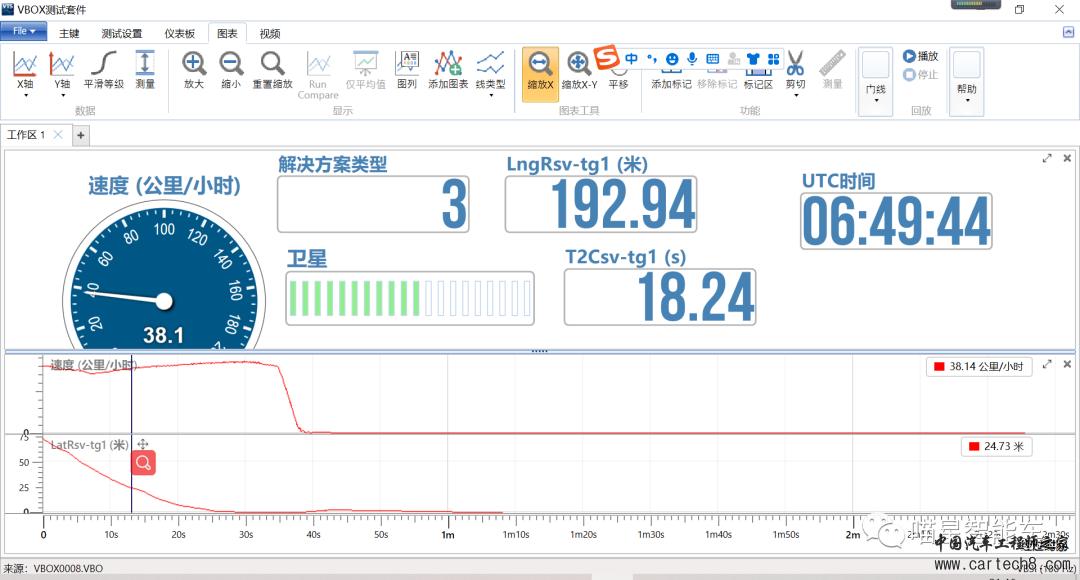The width and height of the screenshot is (1080, 580).
Task: Click the 1m mark on the time axis
Action: [x=448, y=535]
